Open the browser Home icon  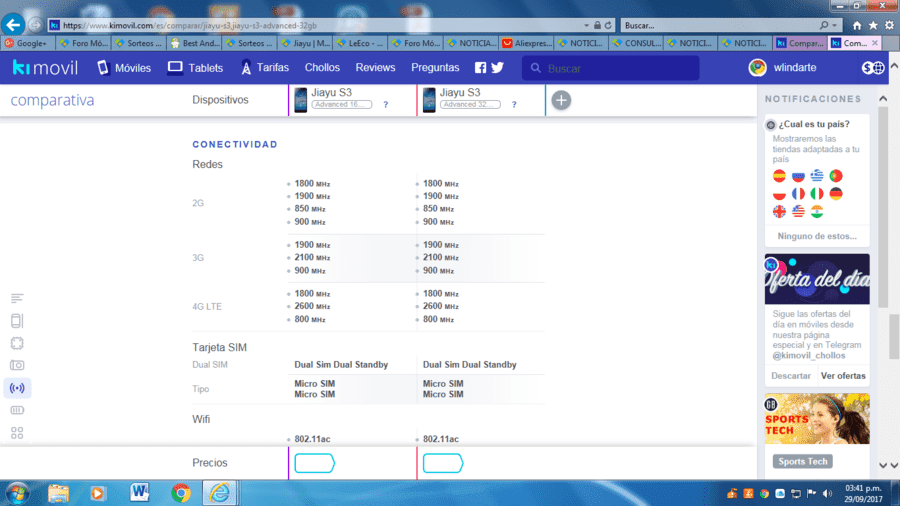click(x=857, y=25)
